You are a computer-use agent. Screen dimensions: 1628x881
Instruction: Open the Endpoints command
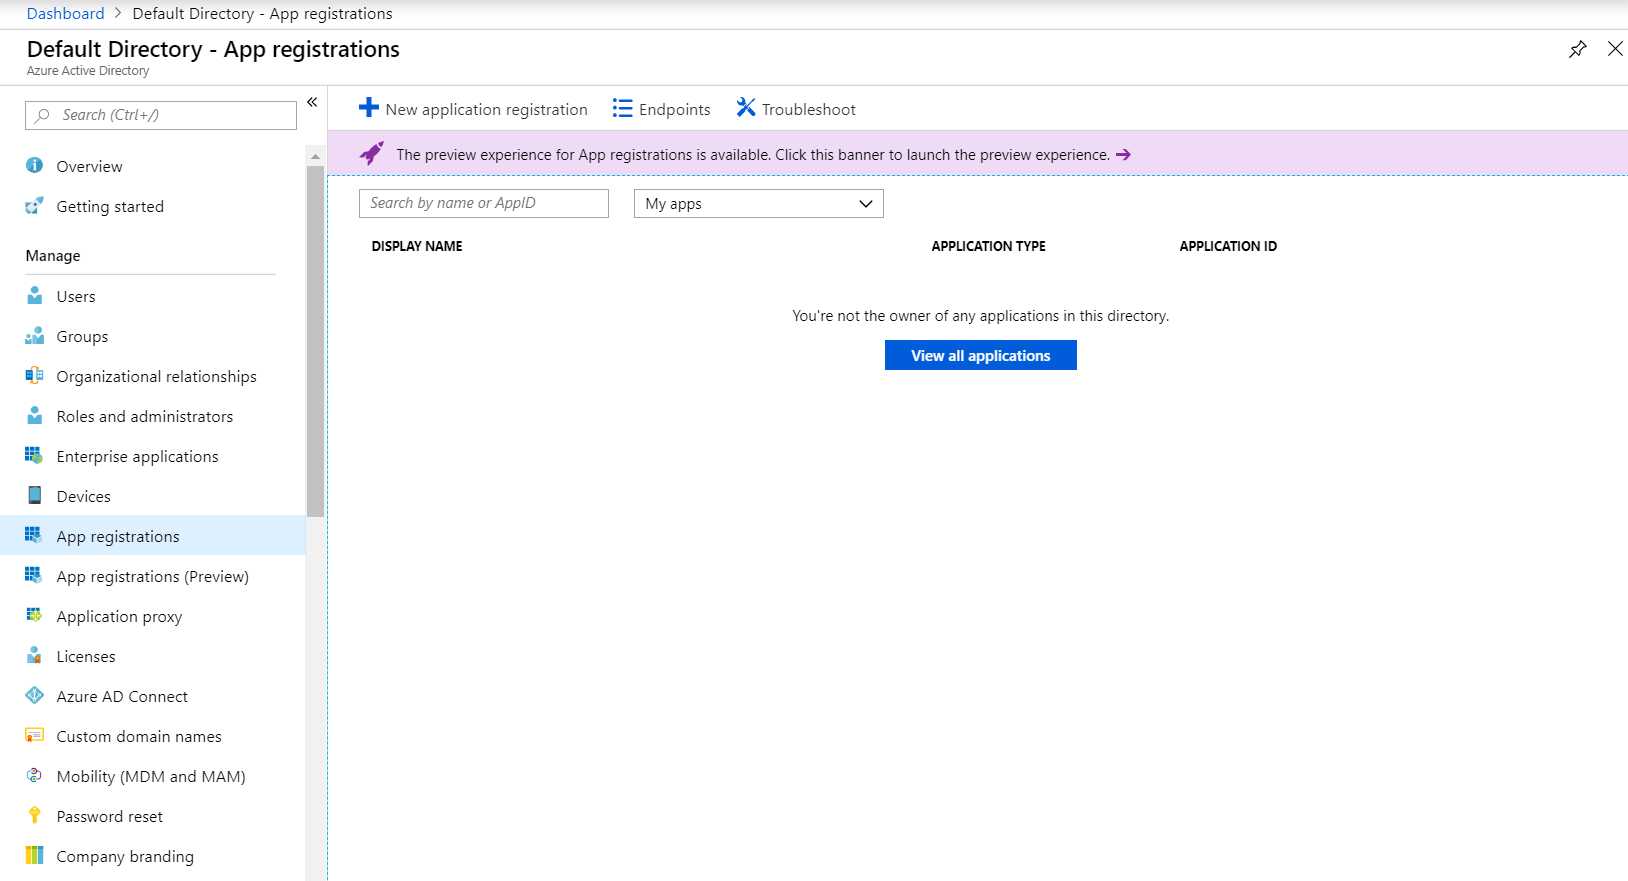pos(662,109)
